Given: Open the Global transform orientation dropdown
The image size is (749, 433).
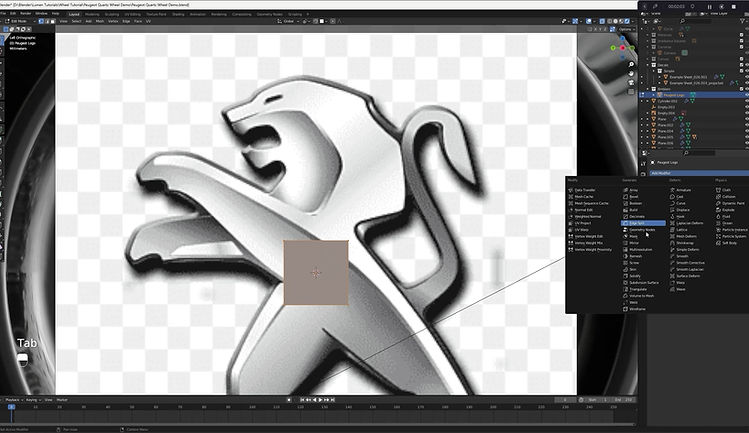Looking at the screenshot, I should [x=289, y=21].
